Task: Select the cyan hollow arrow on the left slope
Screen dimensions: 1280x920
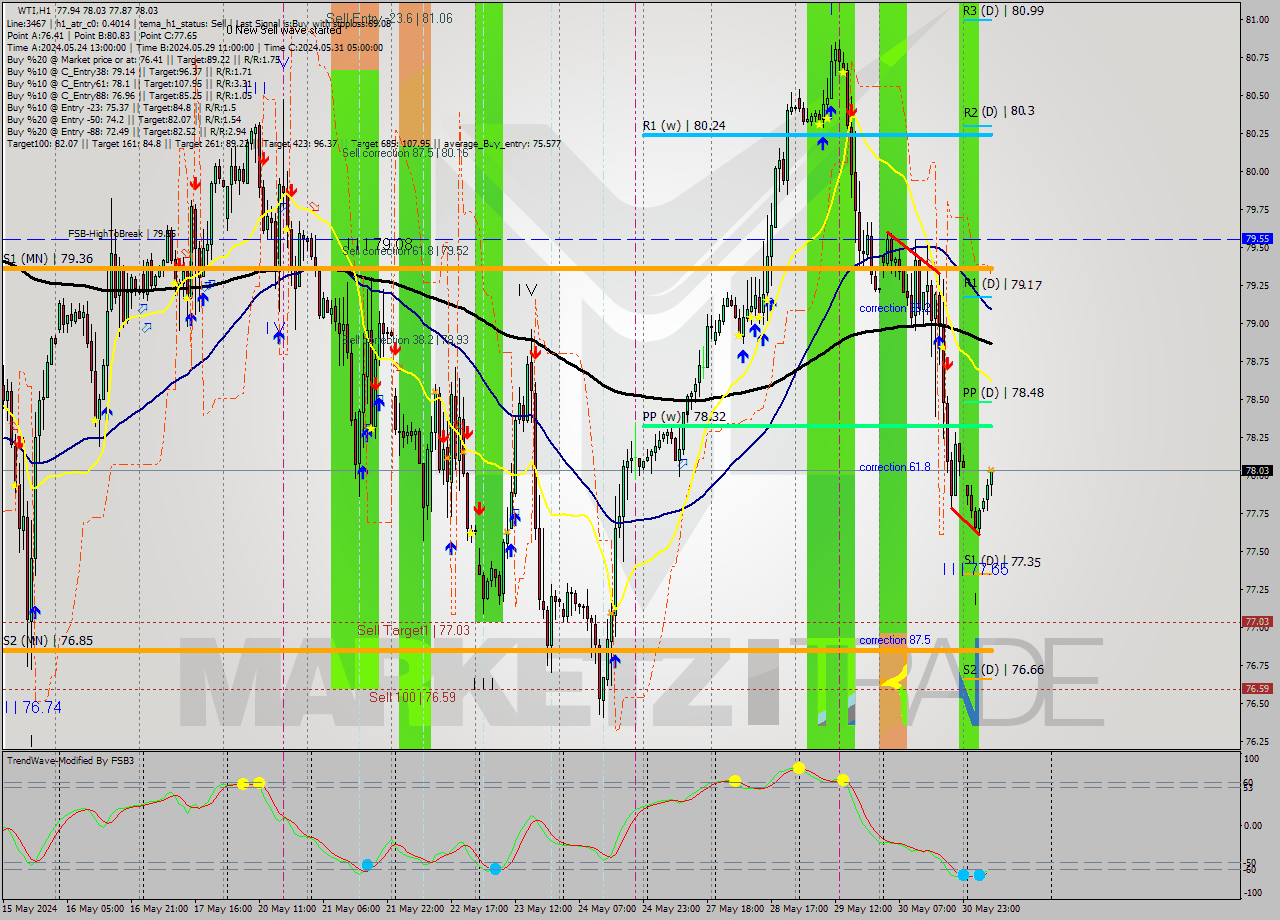Action: click(144, 309)
